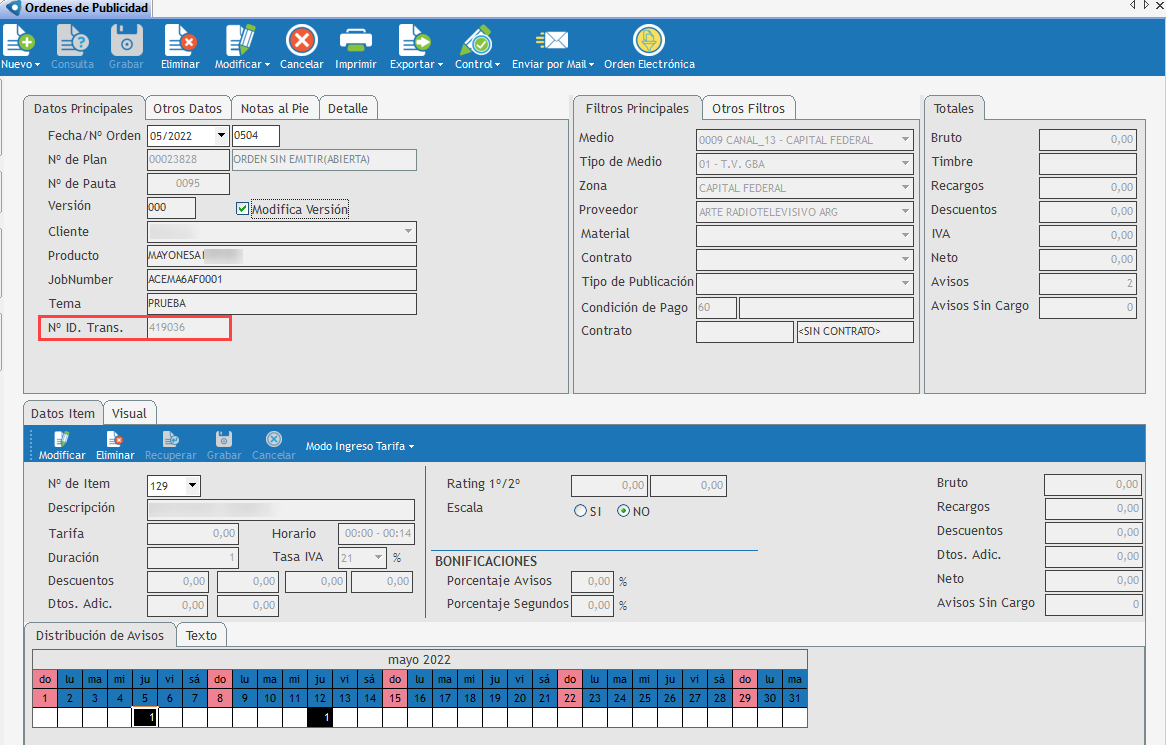Click the Horario field 00:00 - 00:14
1166x745 pixels.
[377, 534]
